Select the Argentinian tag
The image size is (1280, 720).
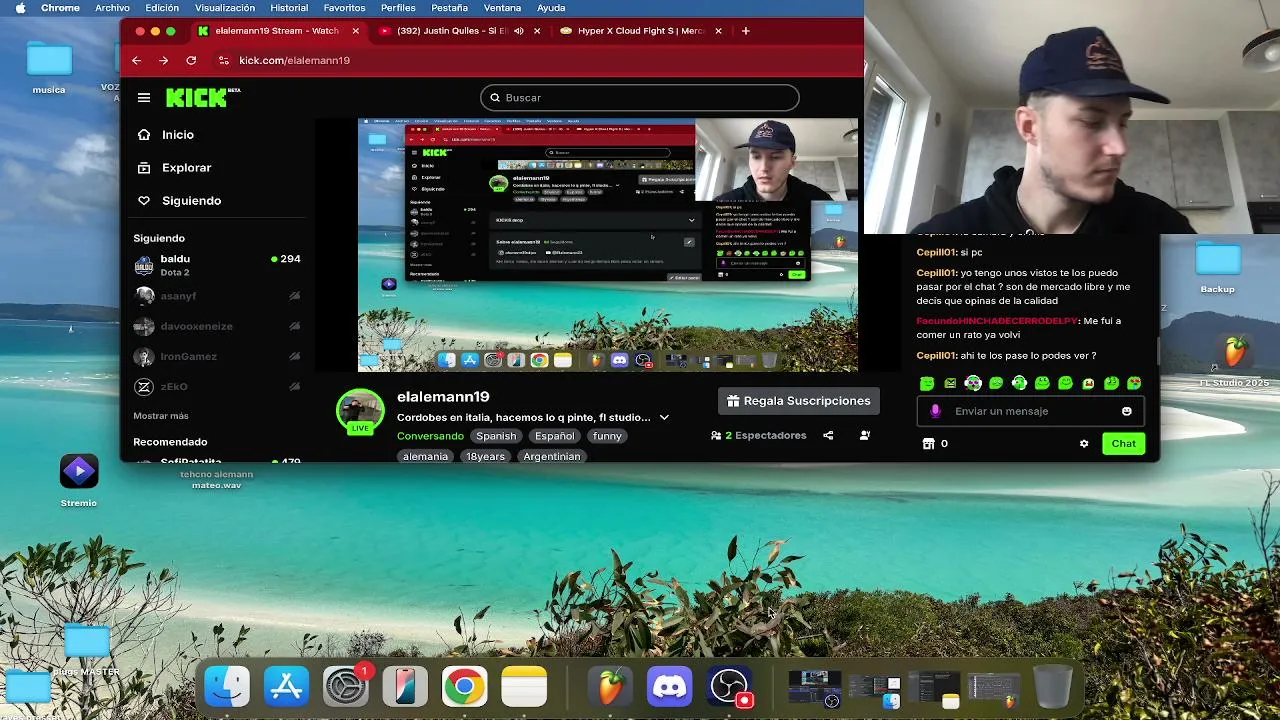click(x=552, y=456)
